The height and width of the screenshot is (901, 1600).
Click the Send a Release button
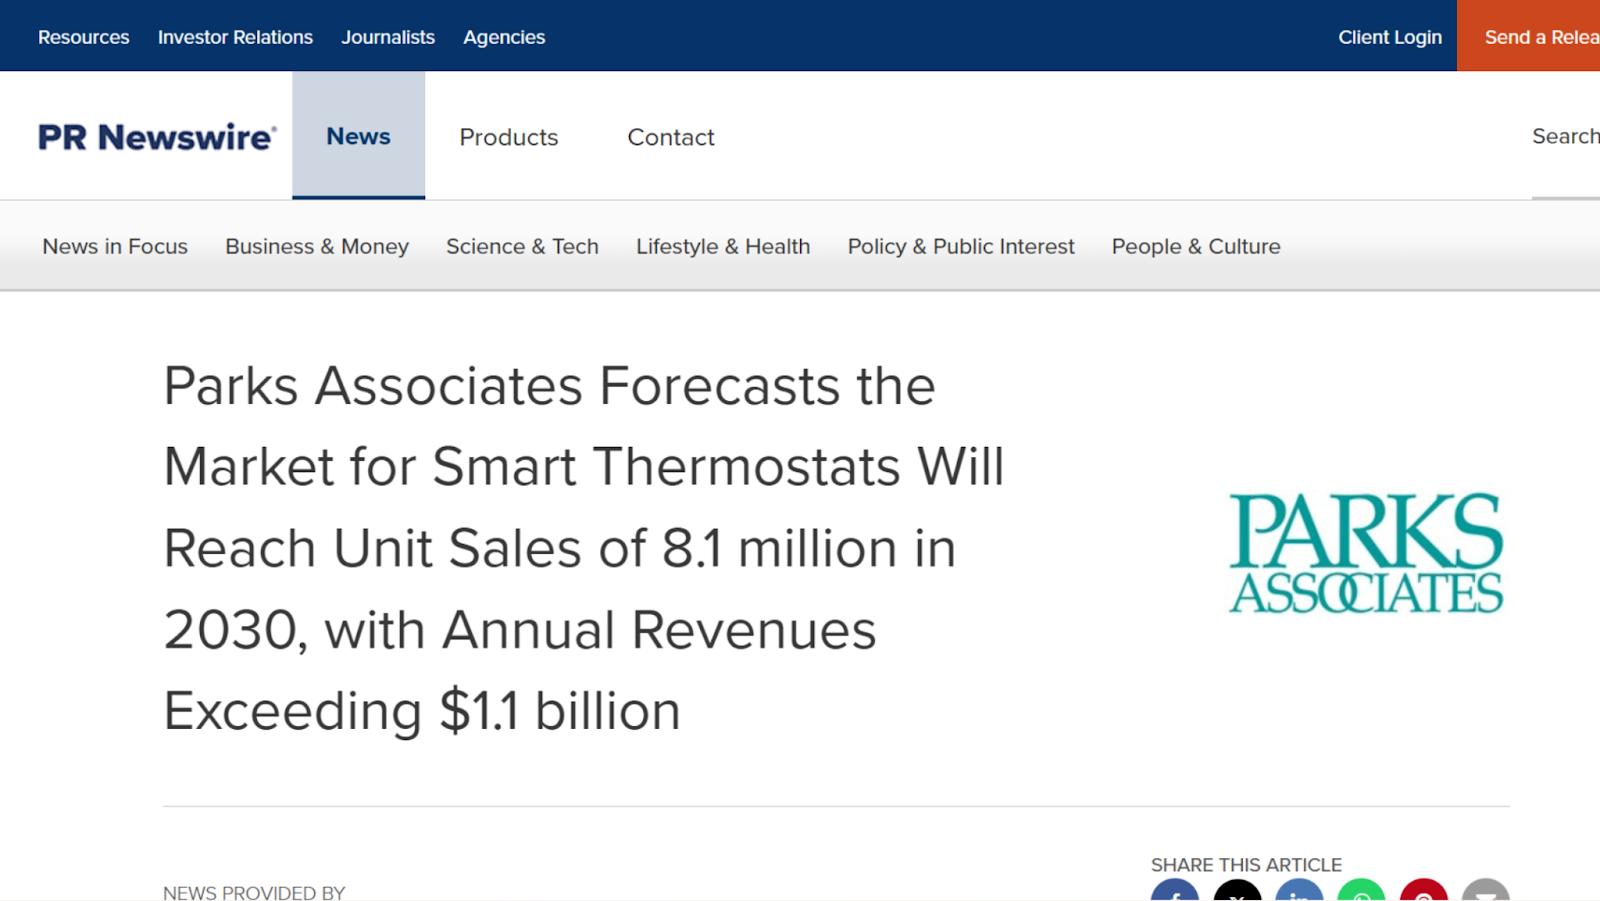click(1528, 36)
